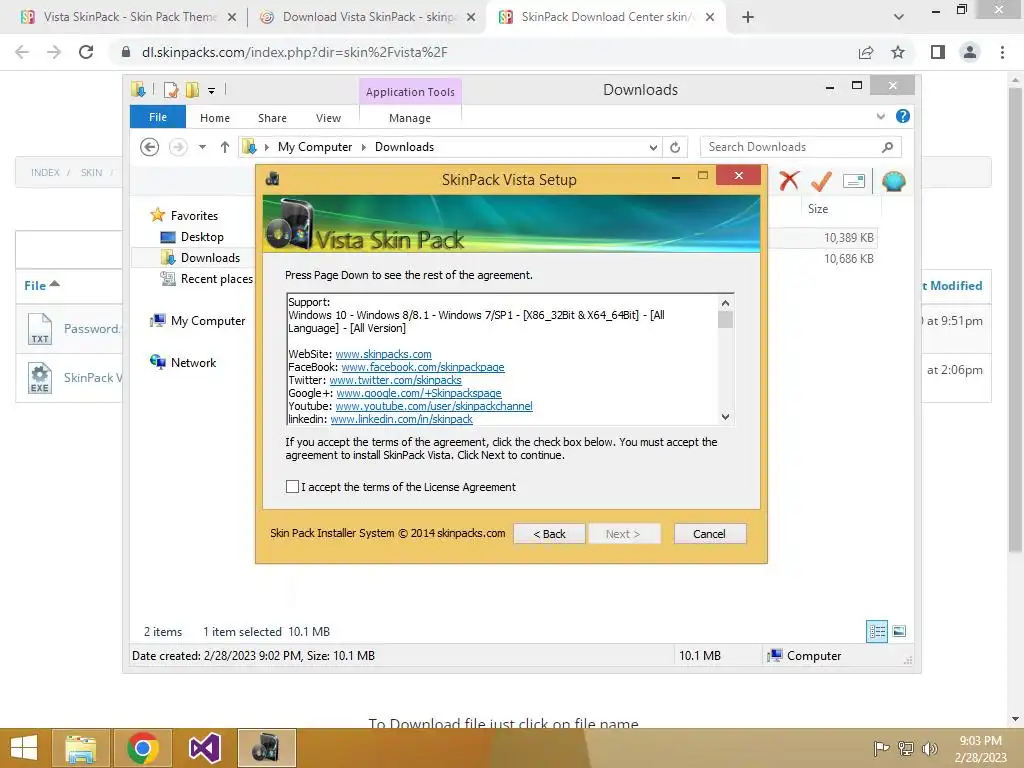
Task: Accept the License Agreement checkbox
Action: coord(293,487)
